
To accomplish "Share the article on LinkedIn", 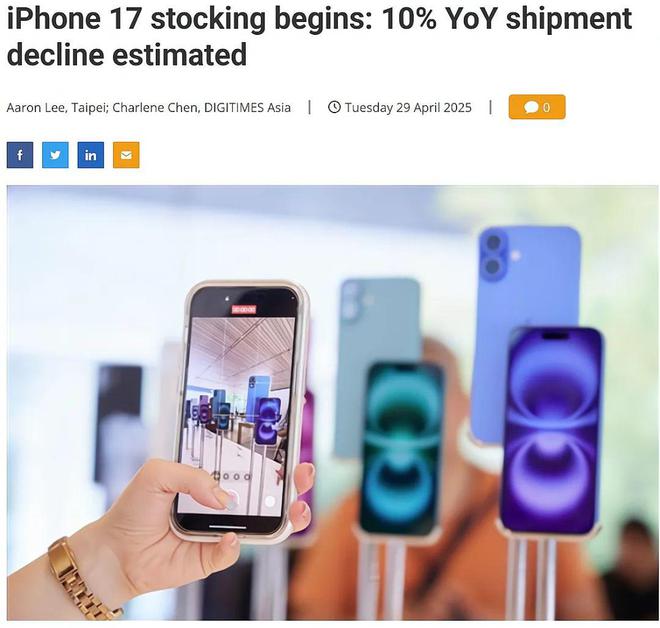I will pos(90,155).
